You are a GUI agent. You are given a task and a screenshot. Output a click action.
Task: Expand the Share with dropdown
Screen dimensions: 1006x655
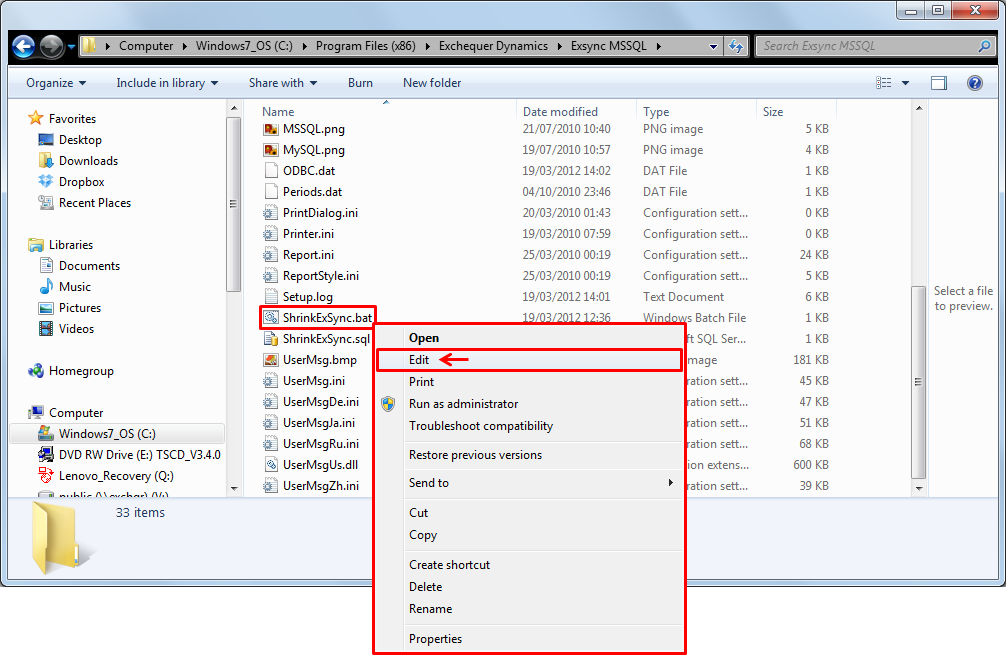pyautogui.click(x=283, y=83)
